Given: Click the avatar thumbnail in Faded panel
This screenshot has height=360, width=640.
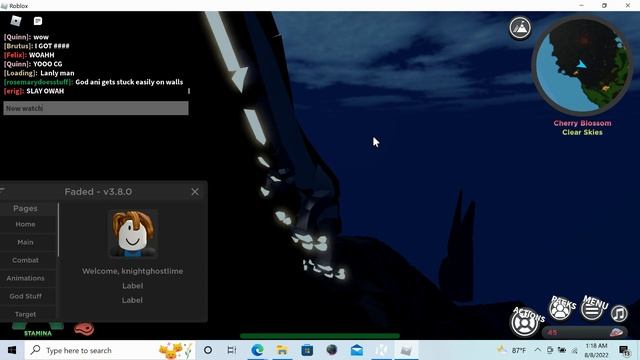Looking at the screenshot, I should coord(133,233).
